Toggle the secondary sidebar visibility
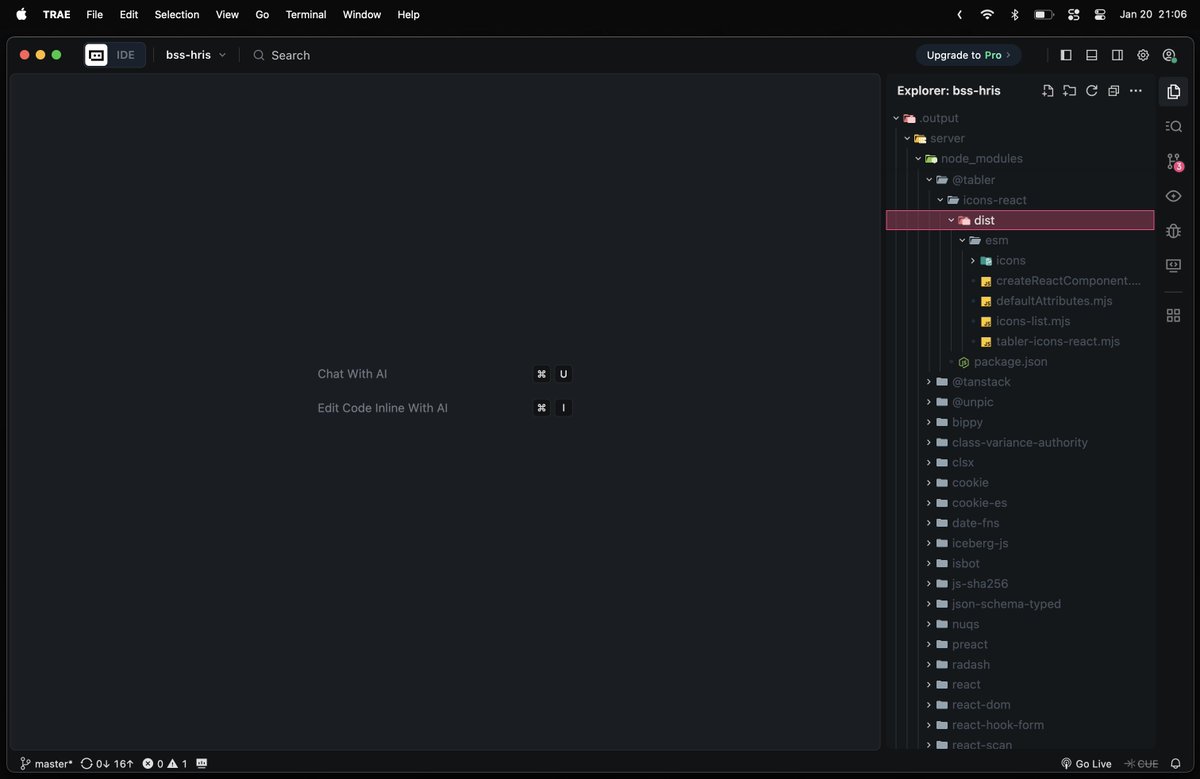1200x779 pixels. point(1117,55)
